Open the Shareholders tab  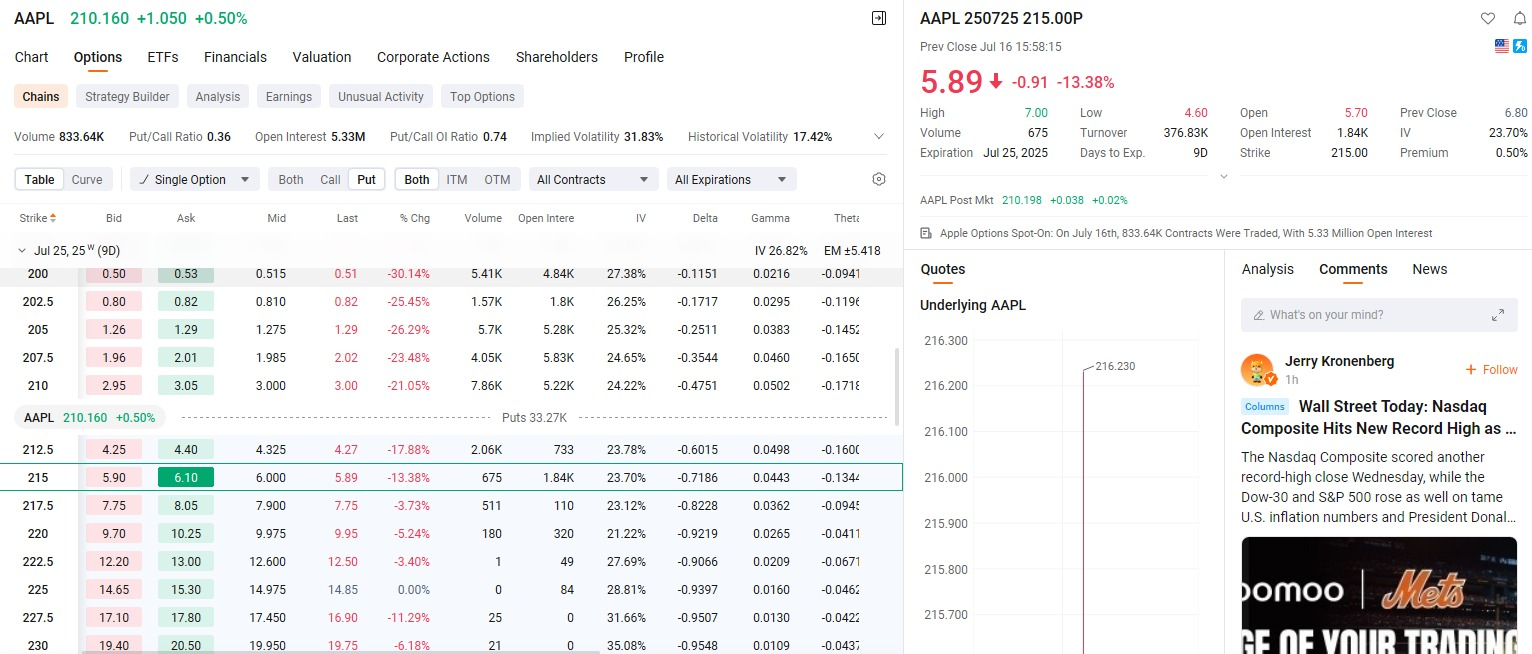pos(557,57)
